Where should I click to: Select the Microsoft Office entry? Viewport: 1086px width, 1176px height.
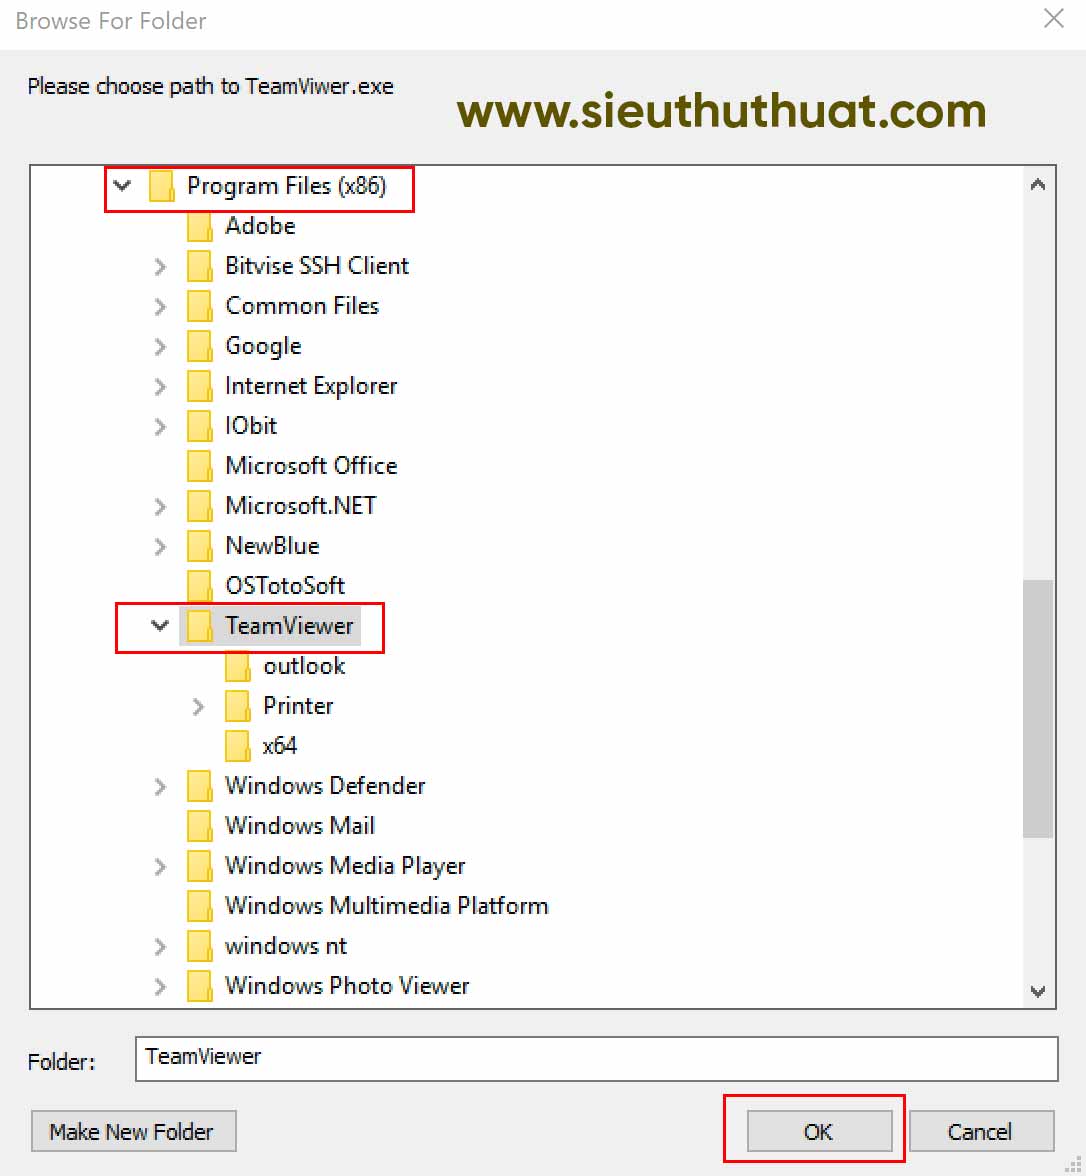click(x=311, y=466)
